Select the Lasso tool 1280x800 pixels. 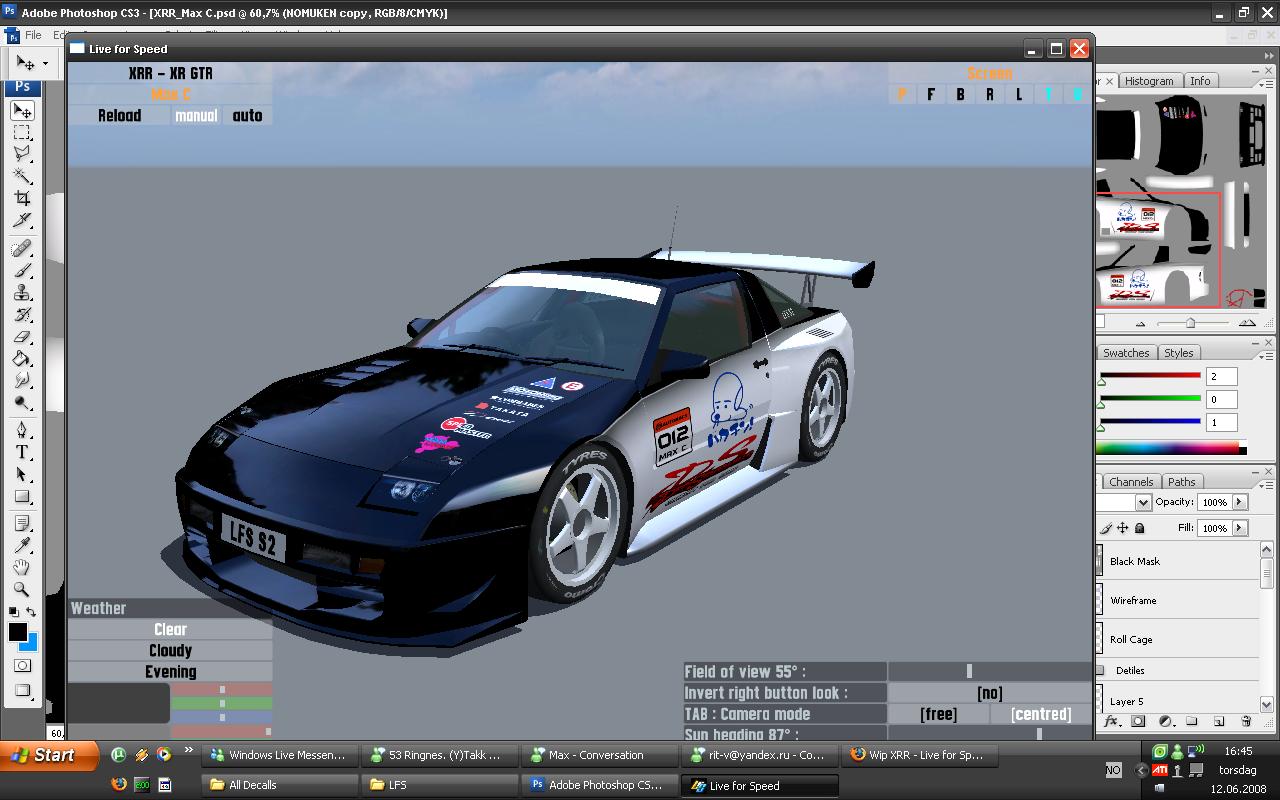coord(22,154)
